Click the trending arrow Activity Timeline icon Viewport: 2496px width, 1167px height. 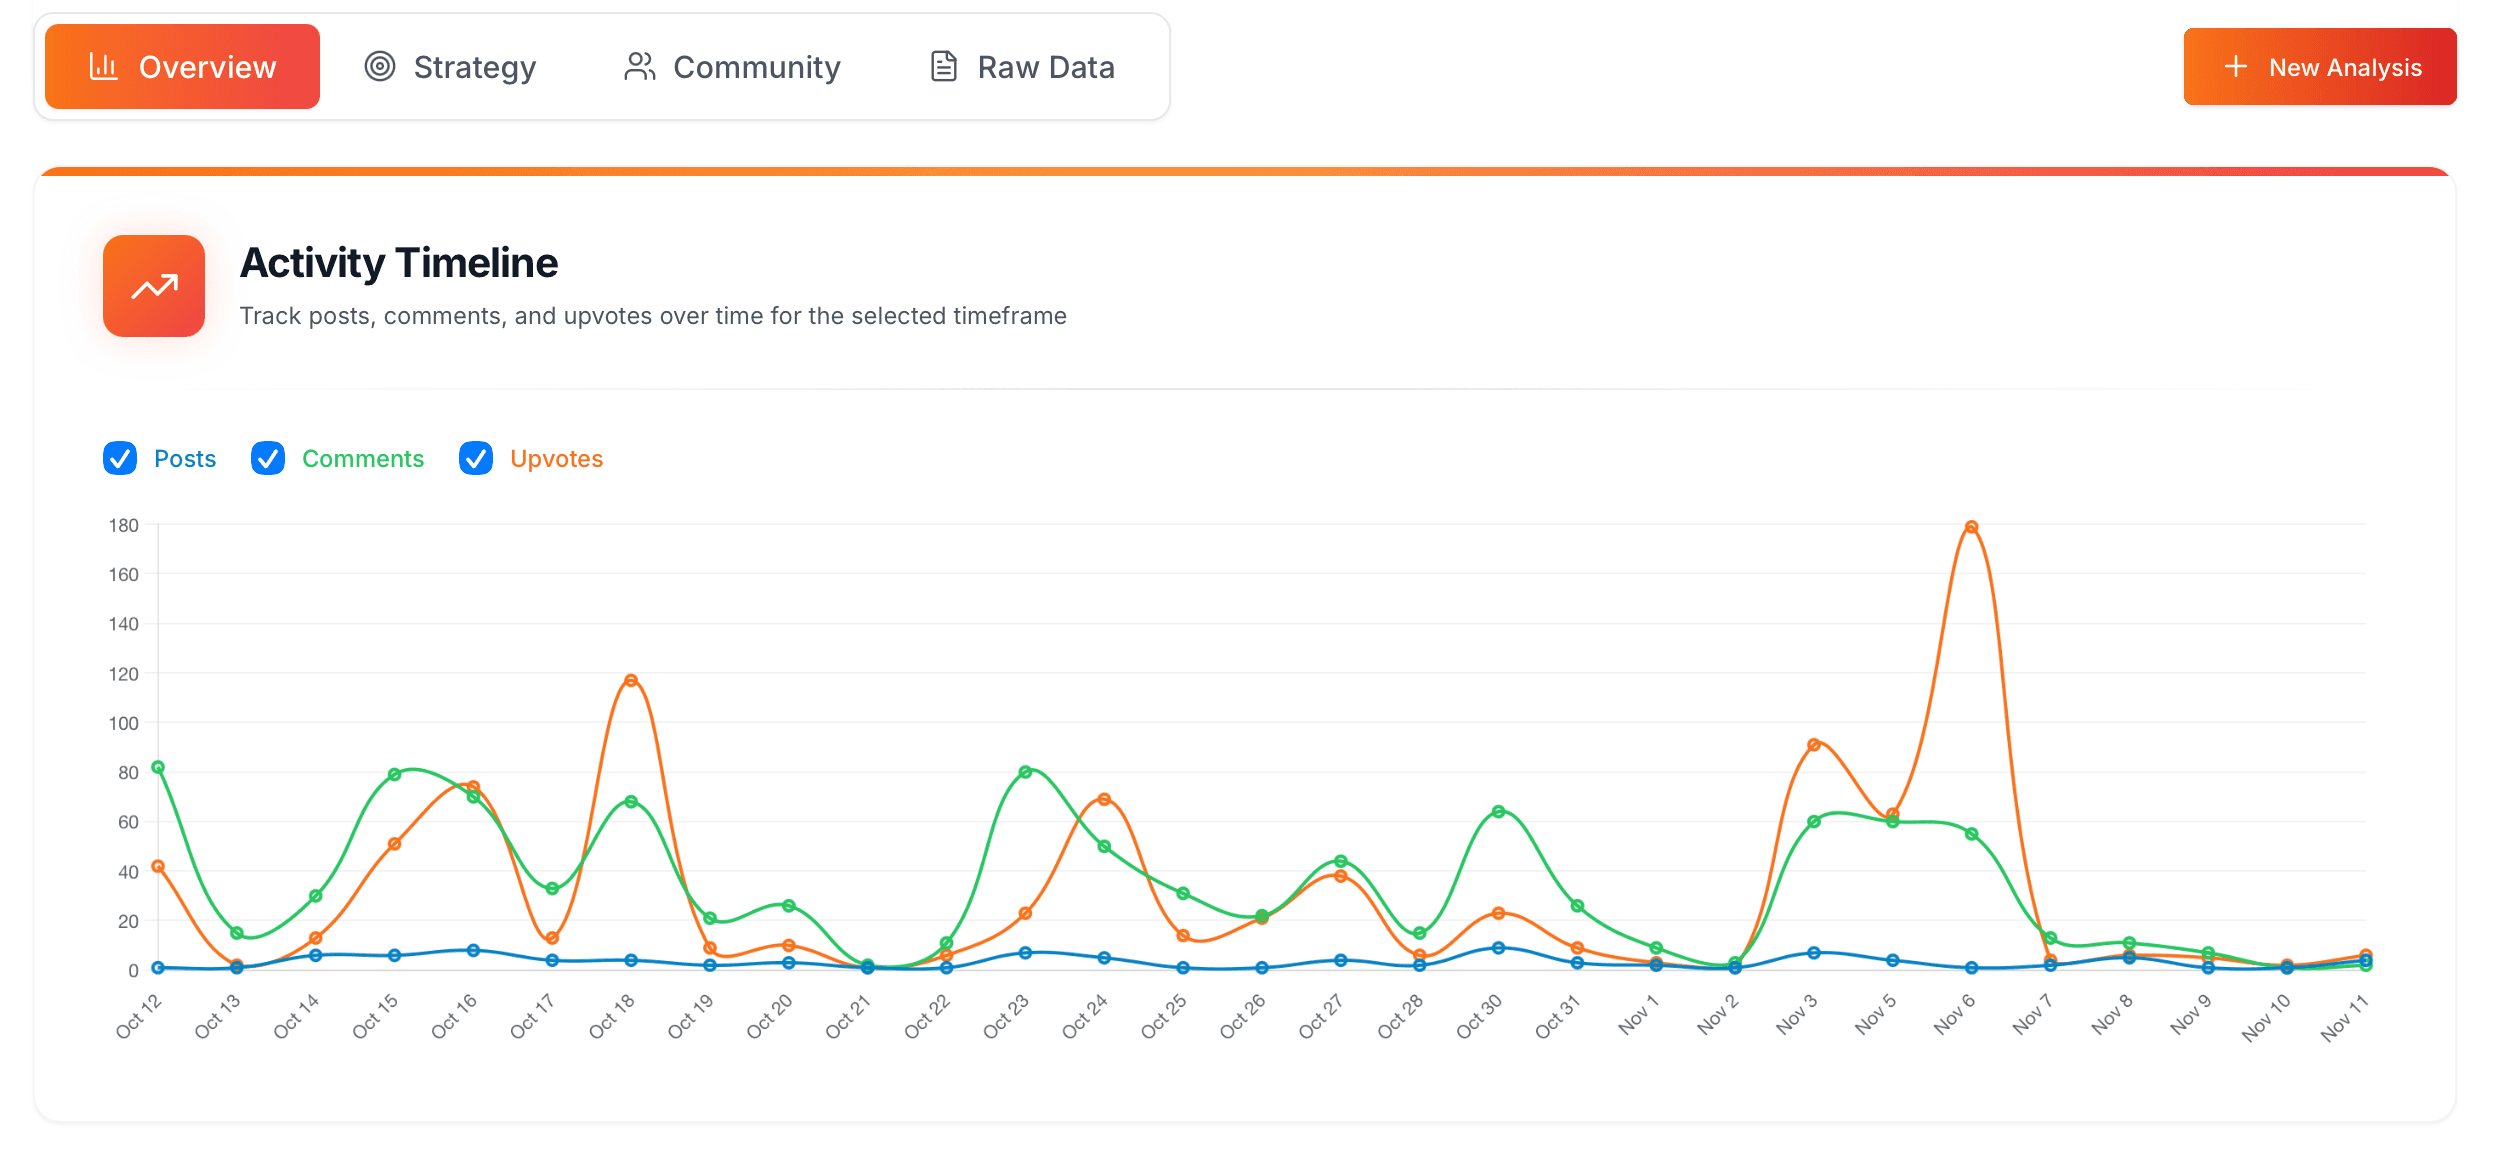click(154, 287)
